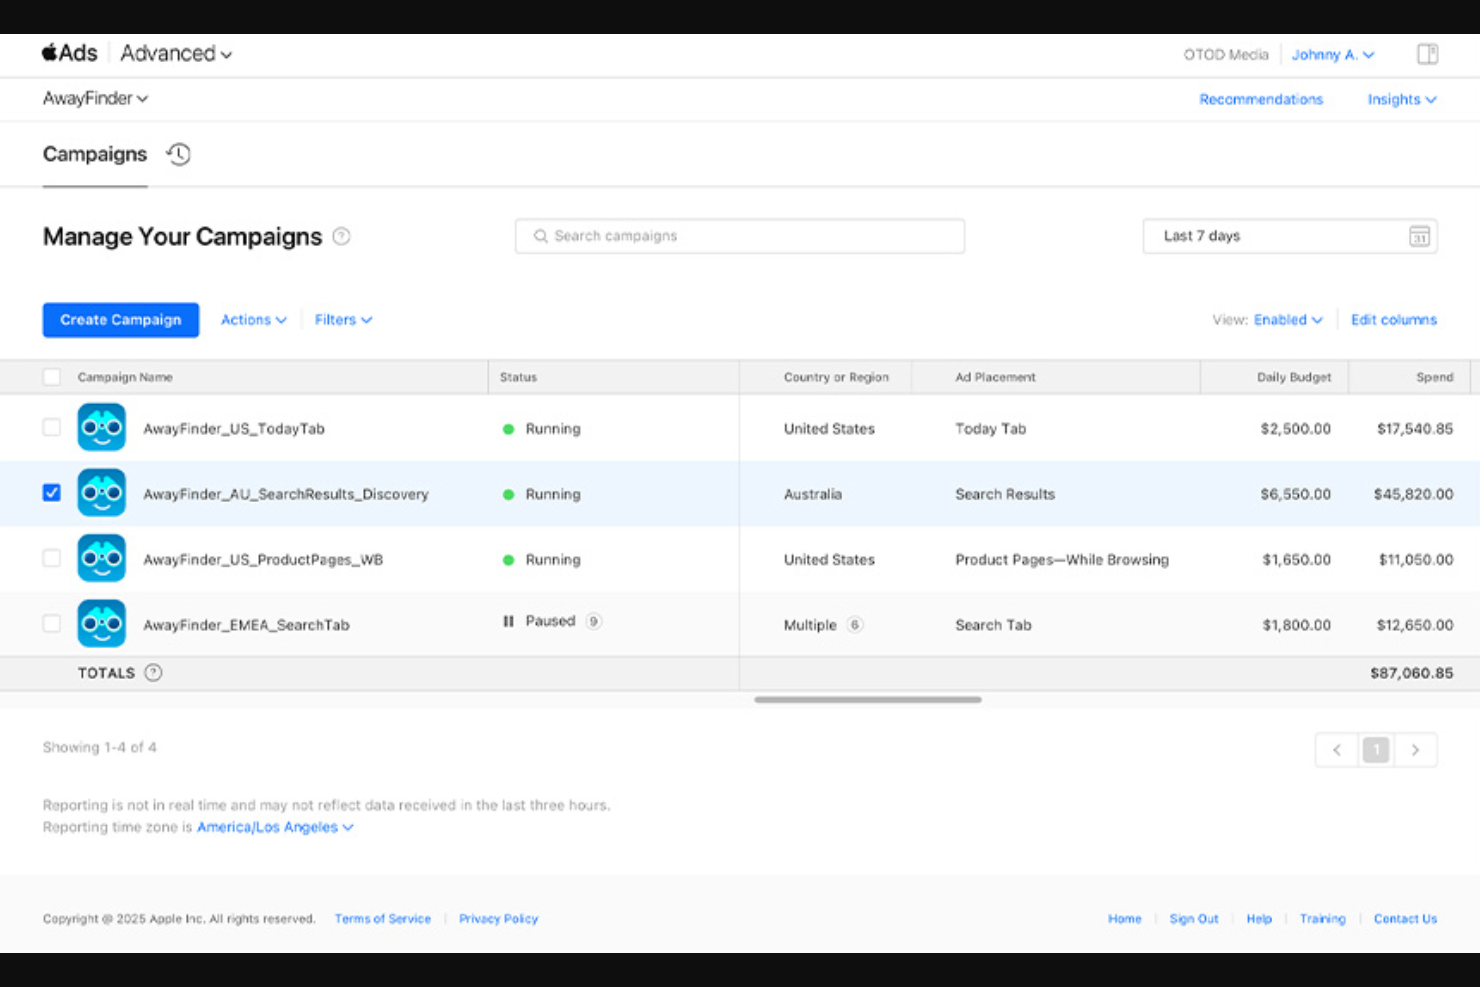Open Privacy Policy link
This screenshot has width=1480, height=987.
coord(498,919)
